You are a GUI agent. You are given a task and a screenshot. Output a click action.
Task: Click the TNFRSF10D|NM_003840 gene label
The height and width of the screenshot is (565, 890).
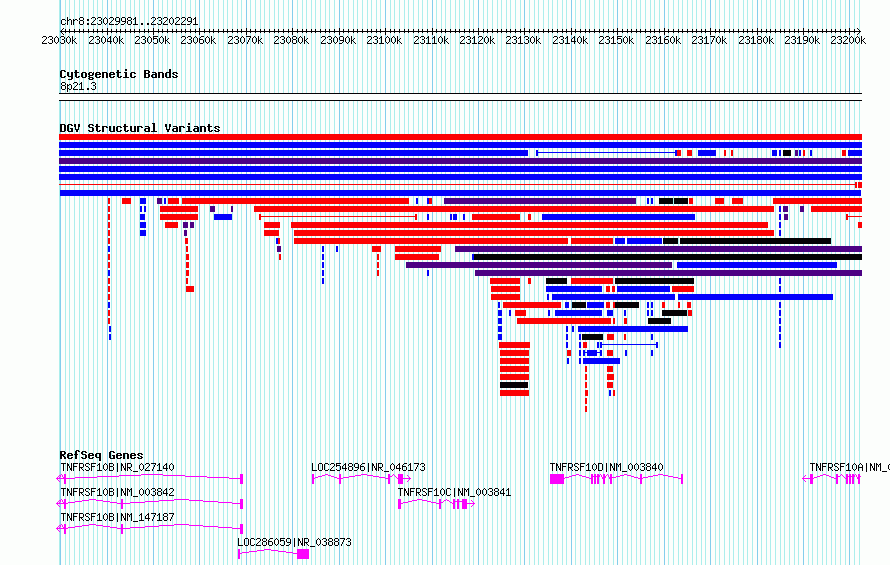[606, 467]
